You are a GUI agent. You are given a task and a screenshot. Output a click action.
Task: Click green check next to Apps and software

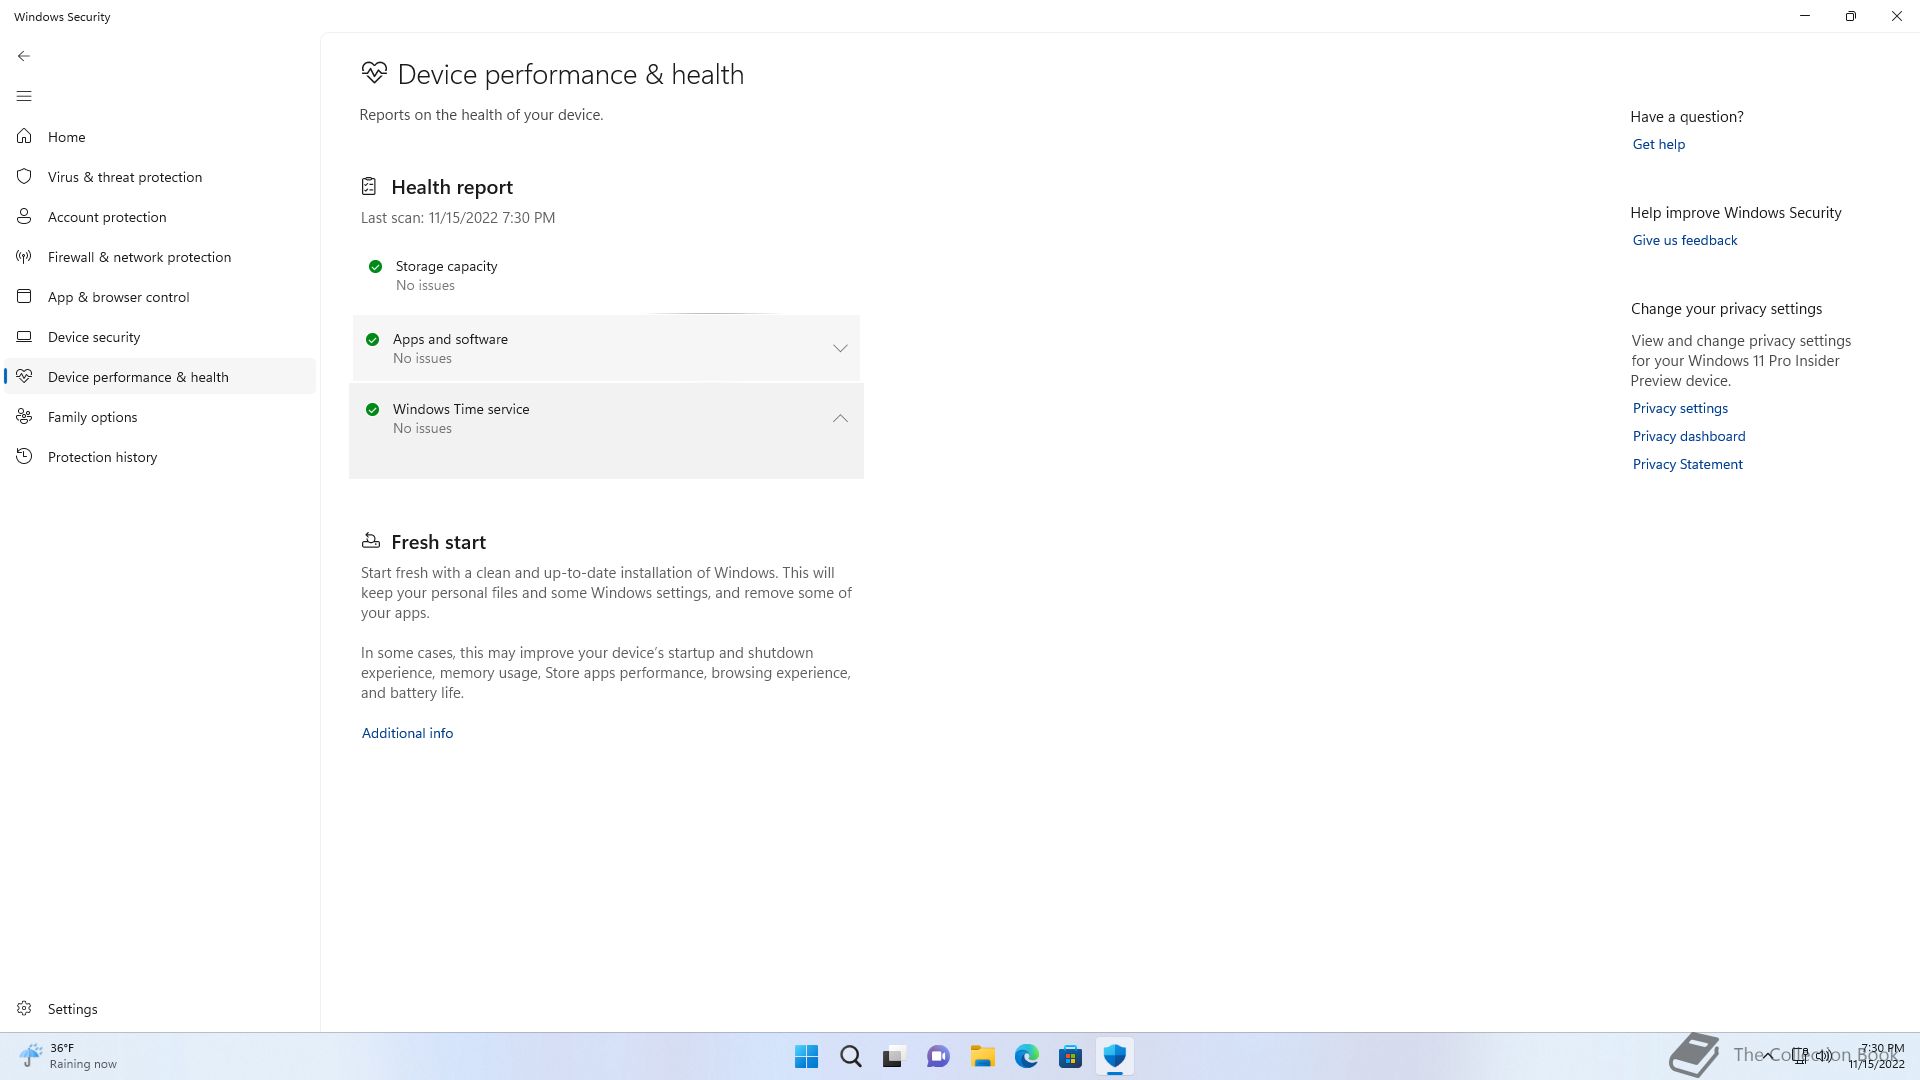372,339
